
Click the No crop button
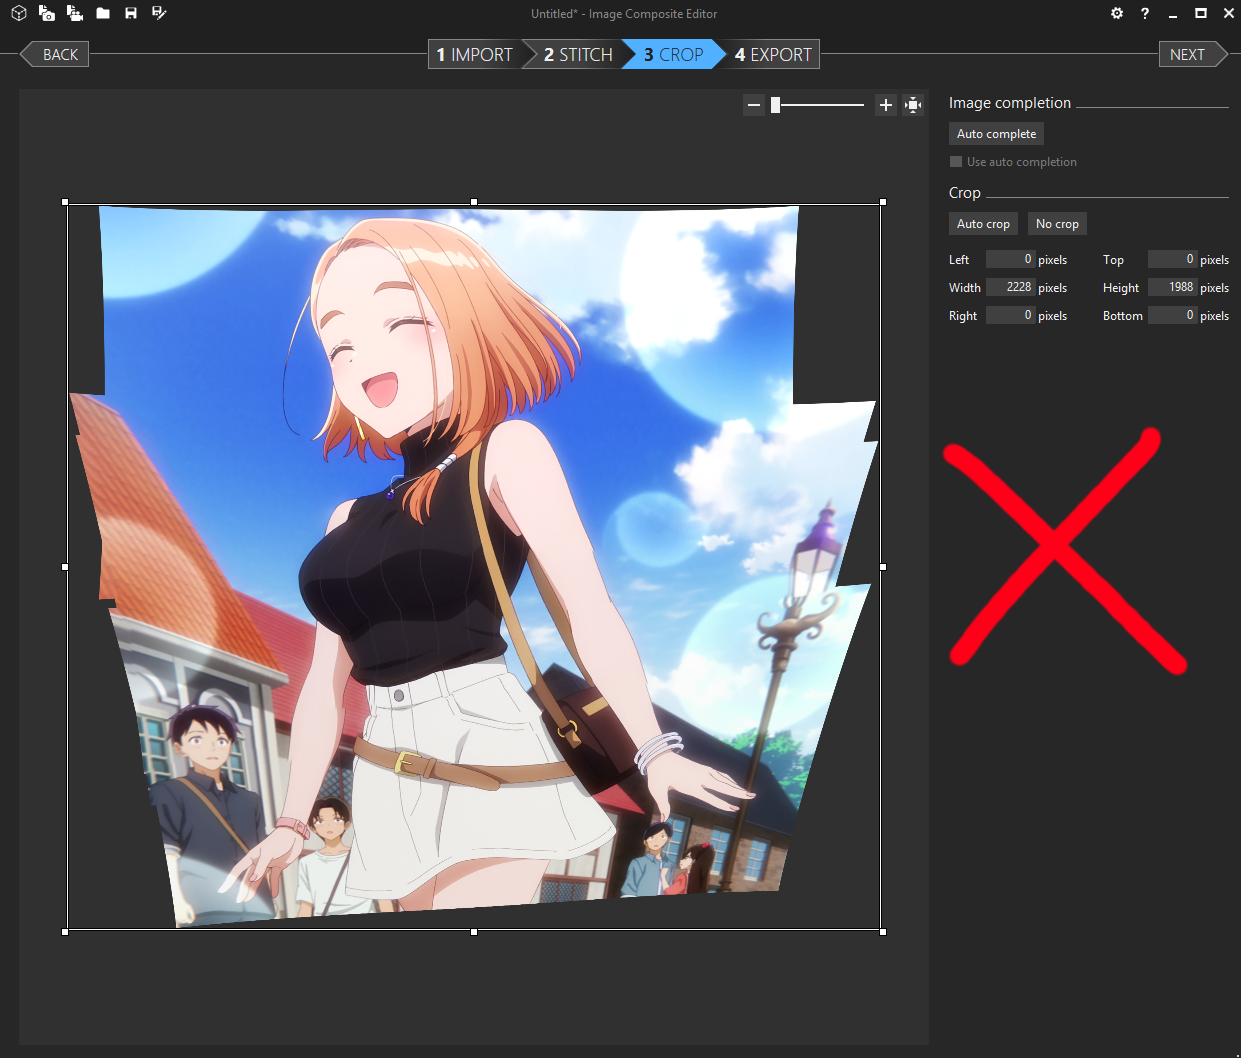[1057, 224]
